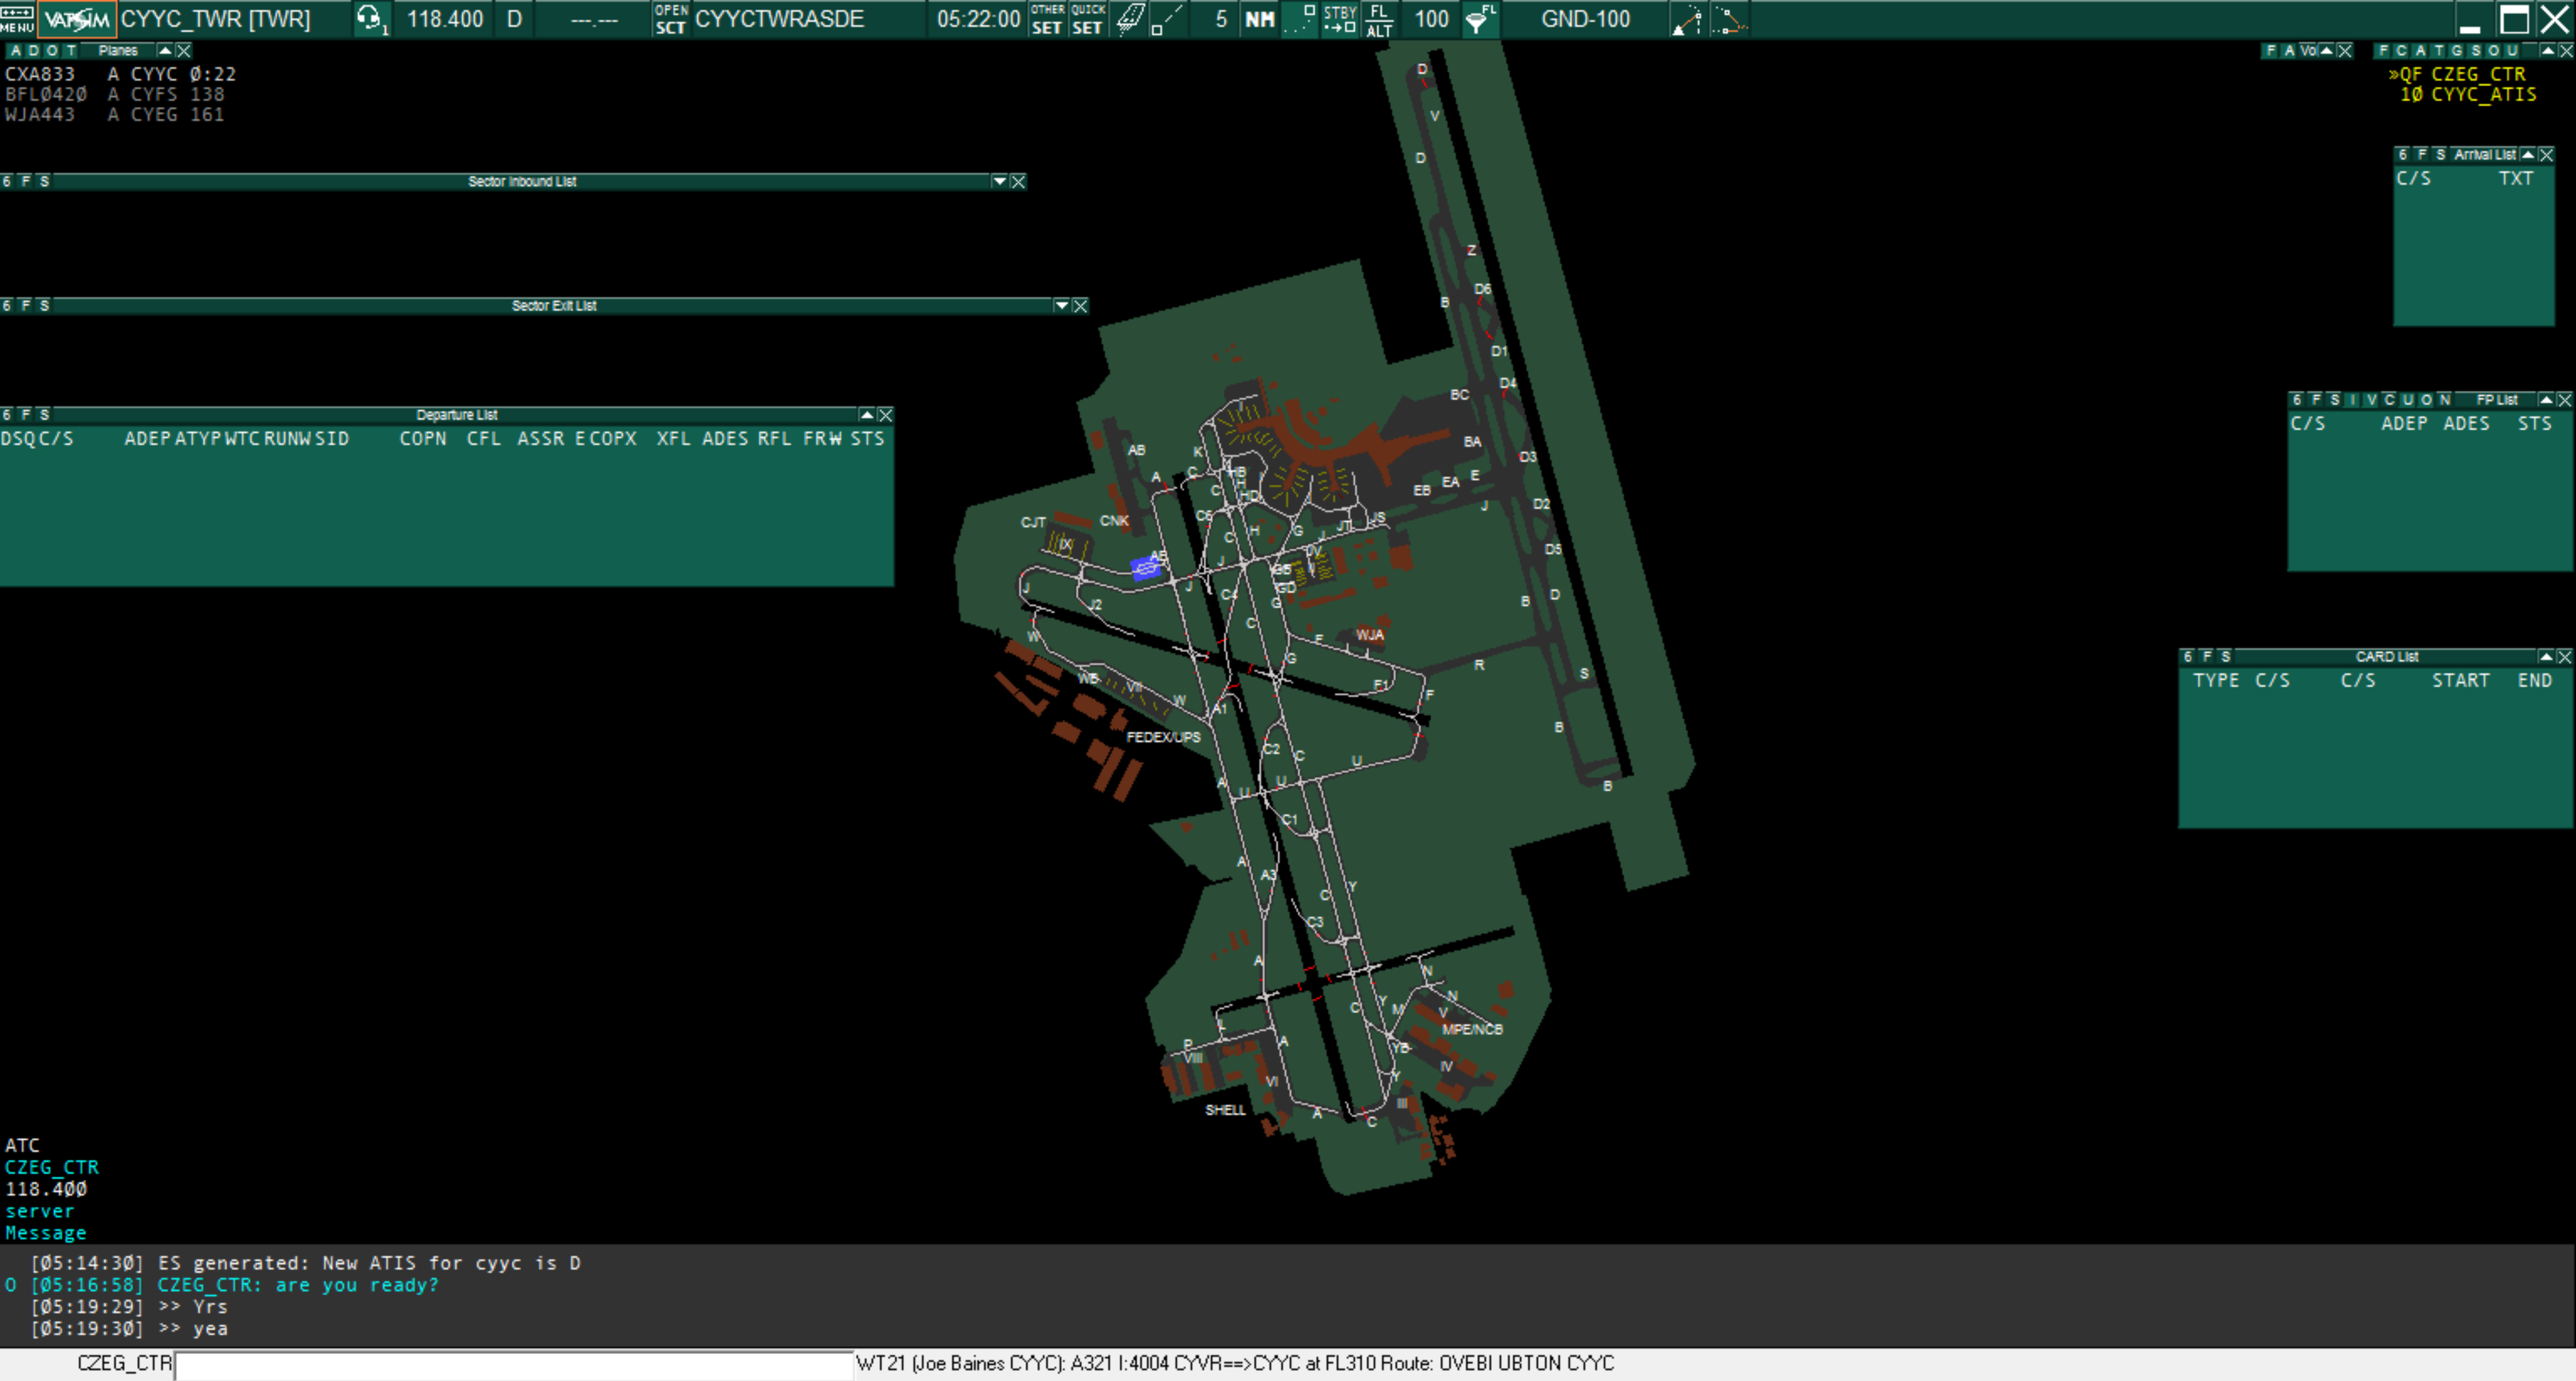Toggle STBY standby aircraft display
The width and height of the screenshot is (2576, 1381).
tap(1339, 19)
